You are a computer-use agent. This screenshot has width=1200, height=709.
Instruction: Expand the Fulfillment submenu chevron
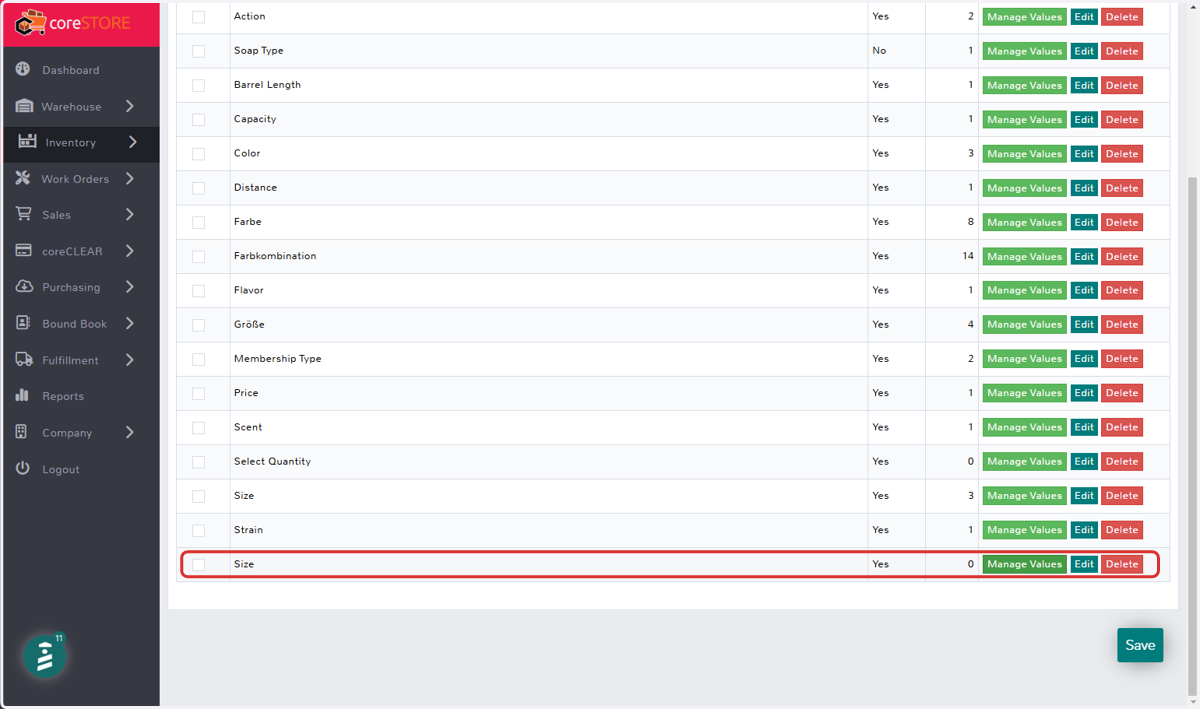pyautogui.click(x=130, y=360)
